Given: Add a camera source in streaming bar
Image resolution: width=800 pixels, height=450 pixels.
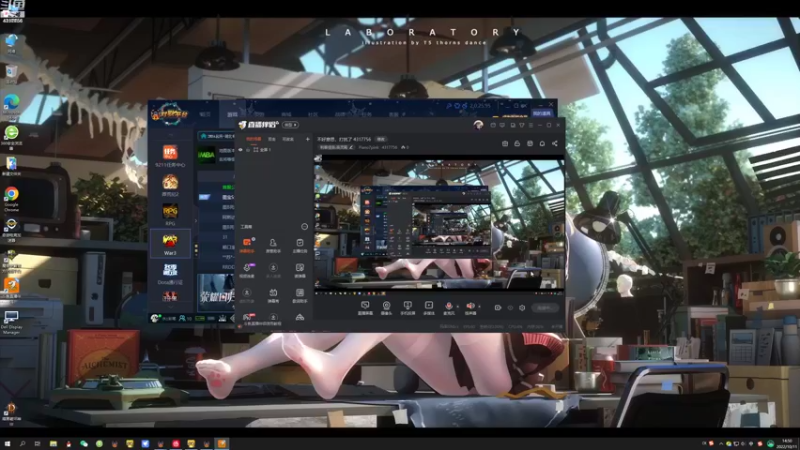Looking at the screenshot, I should click(x=386, y=308).
